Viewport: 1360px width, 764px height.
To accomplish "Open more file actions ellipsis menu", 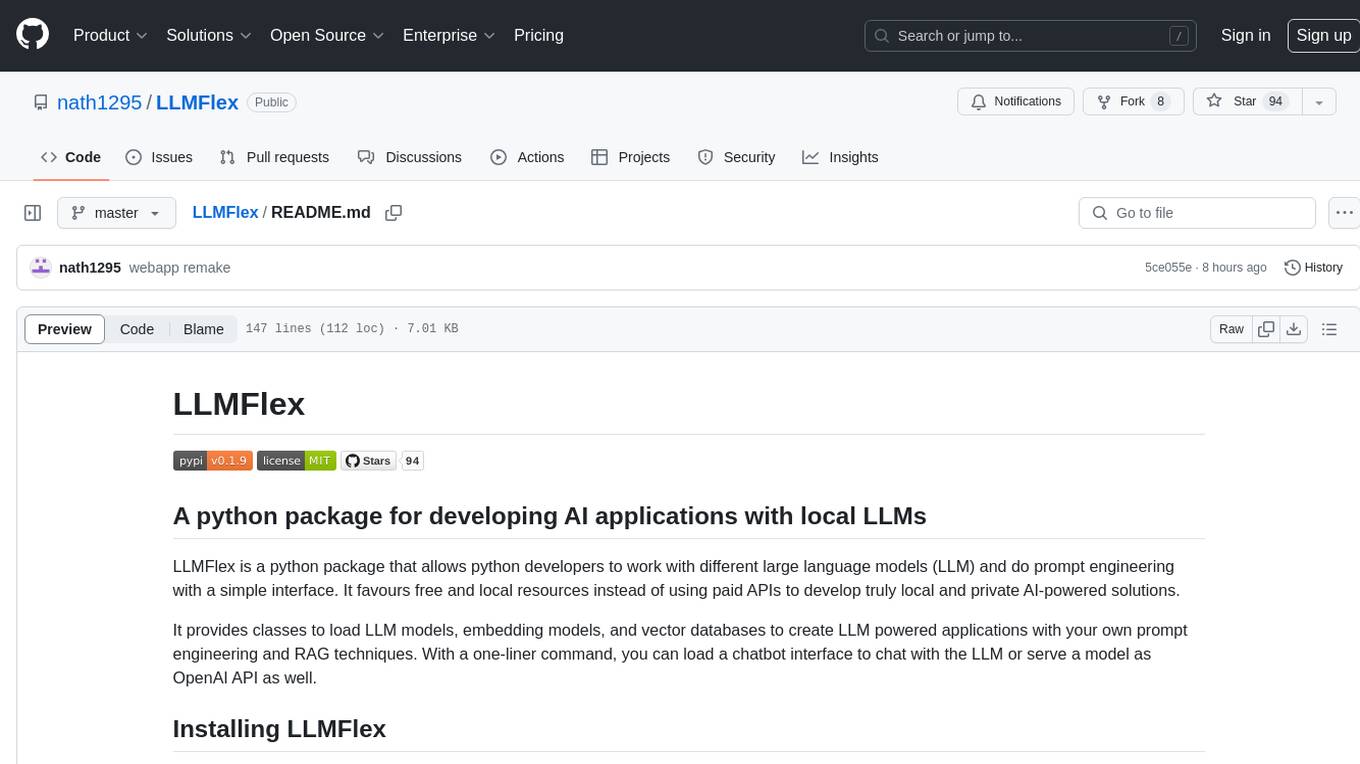I will click(1344, 213).
